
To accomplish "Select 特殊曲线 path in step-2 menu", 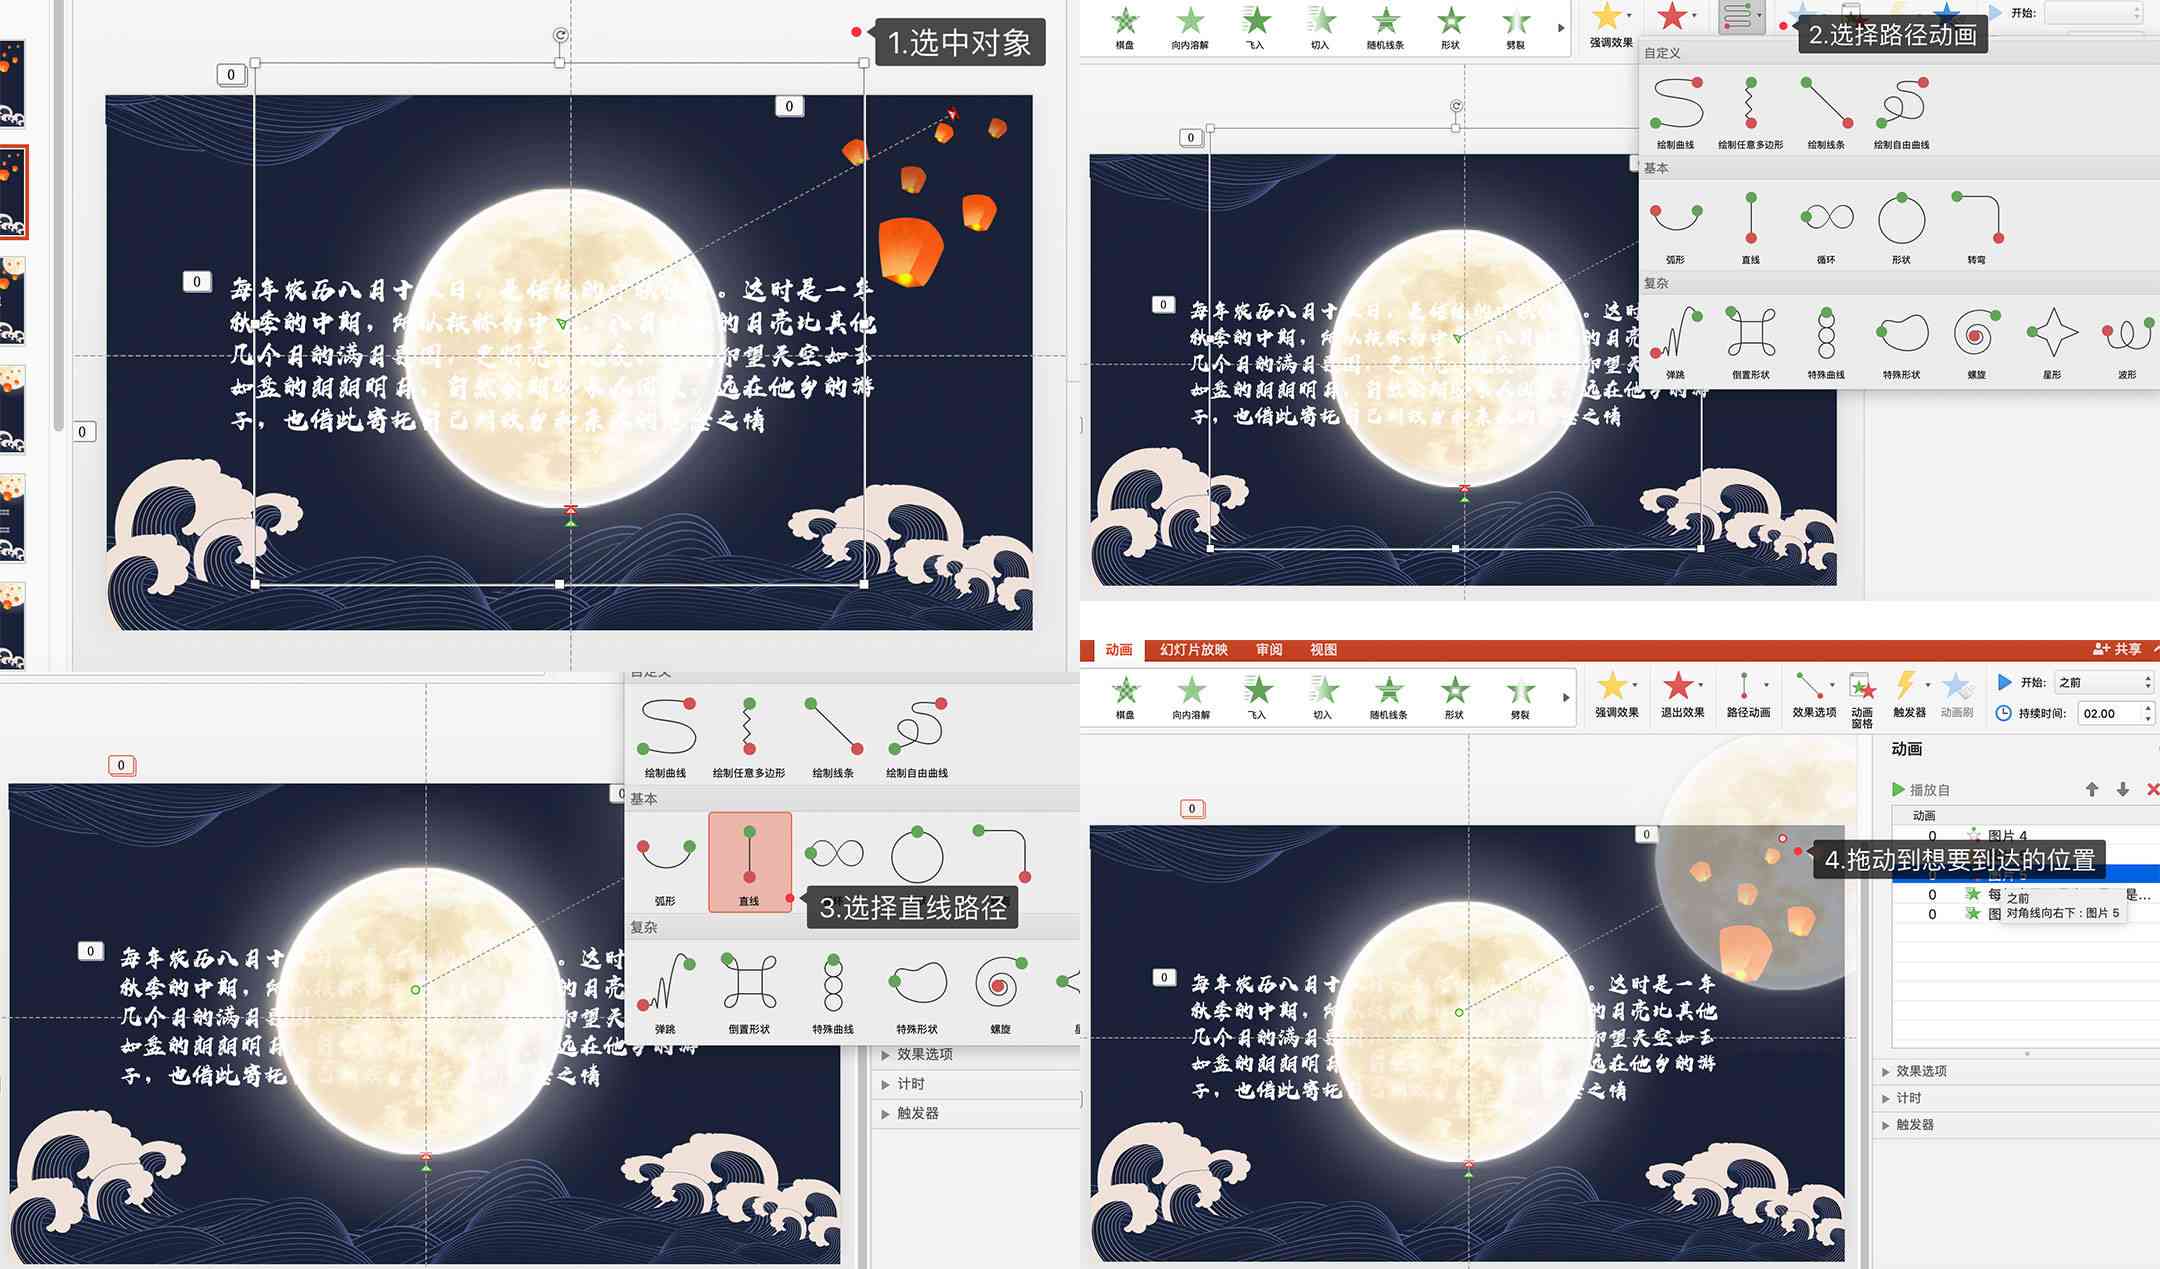I will click(x=1826, y=341).
